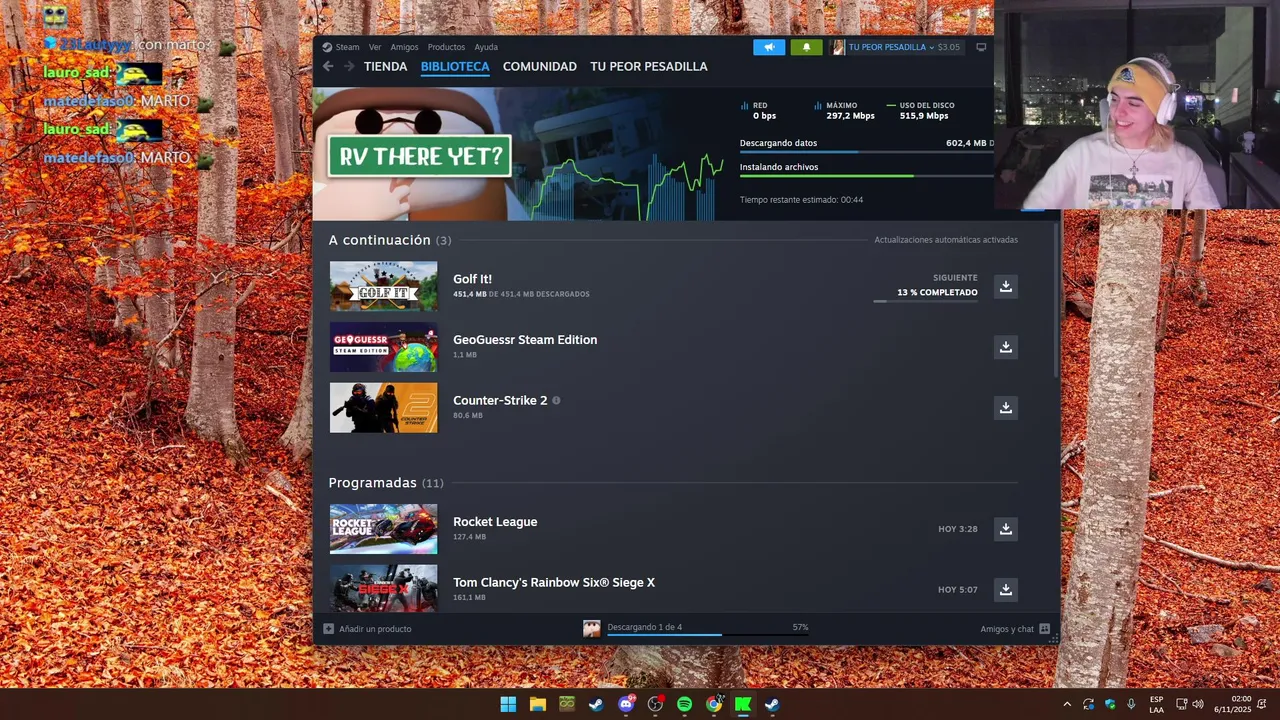Click the plus icon beside Añadir un producto
Viewport: 1280px width, 720px height.
coord(328,629)
